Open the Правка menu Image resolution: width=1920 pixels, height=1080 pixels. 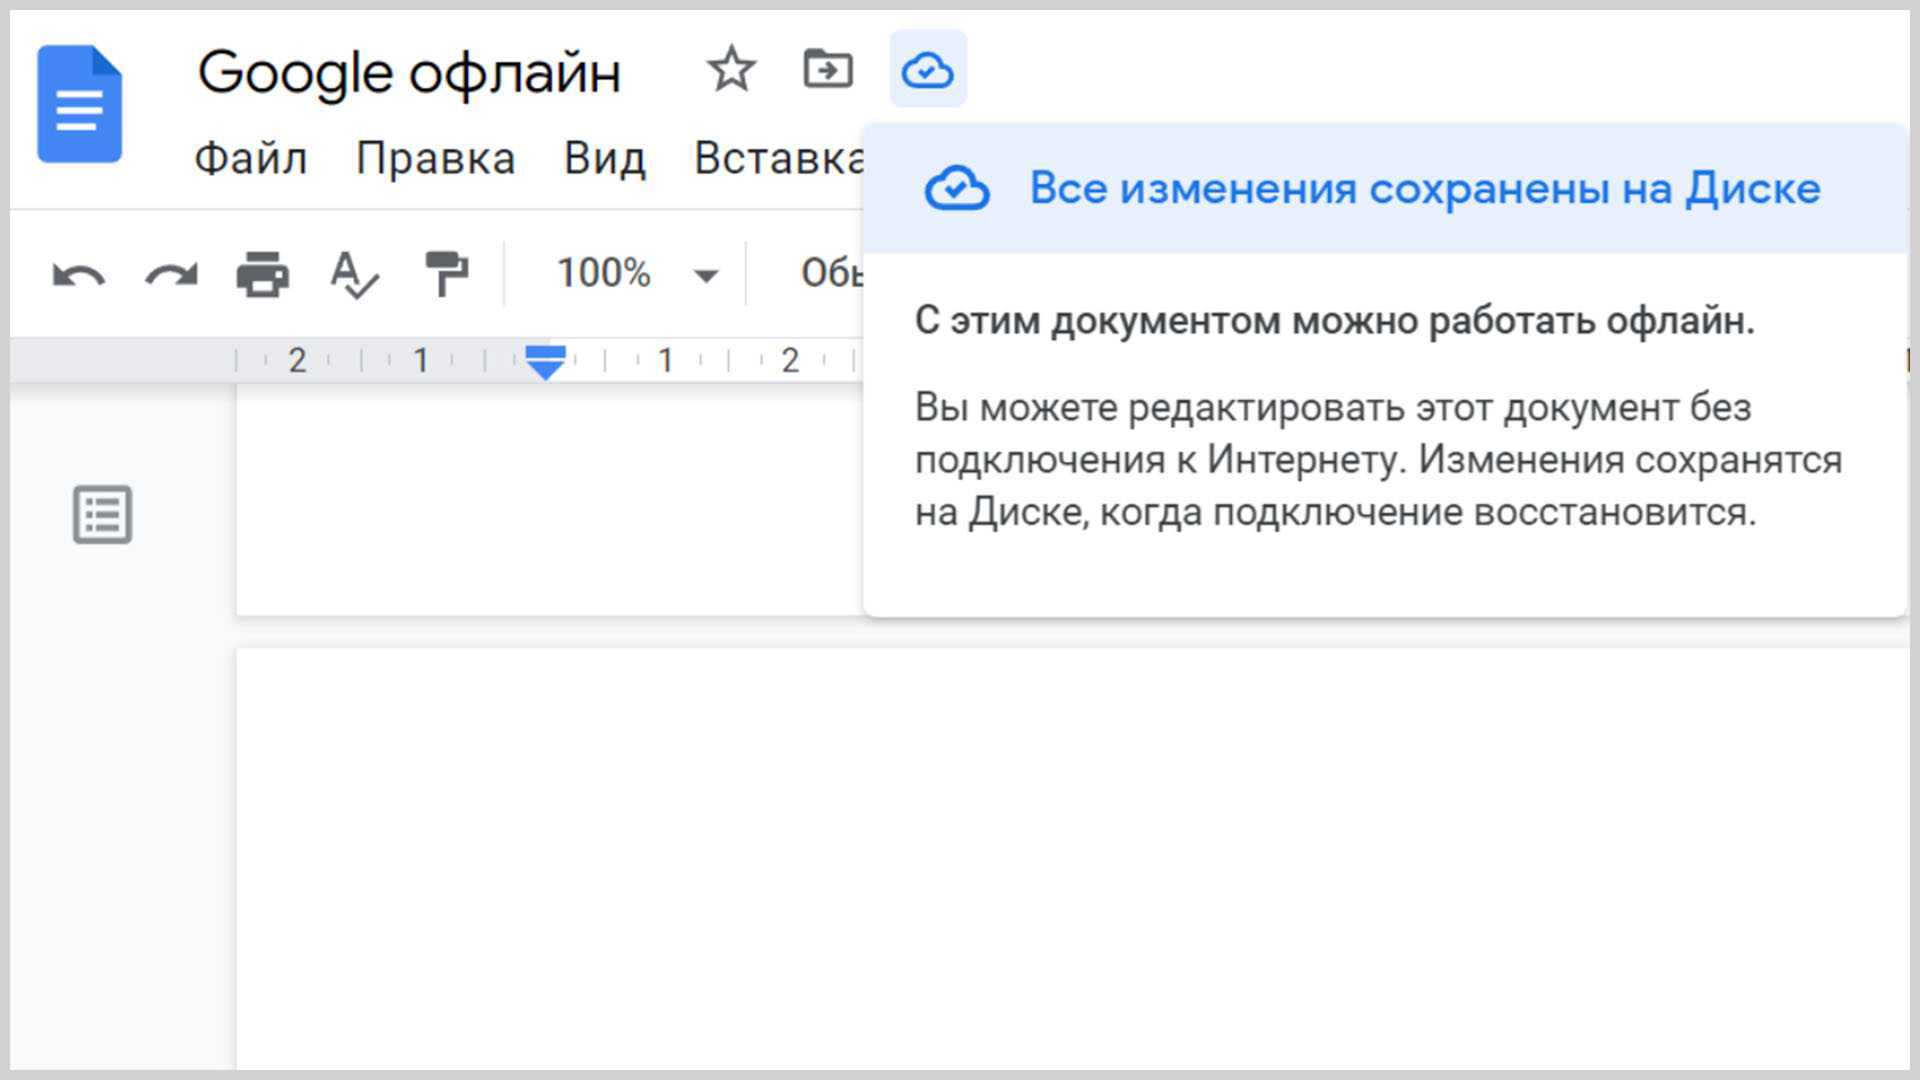tap(435, 158)
